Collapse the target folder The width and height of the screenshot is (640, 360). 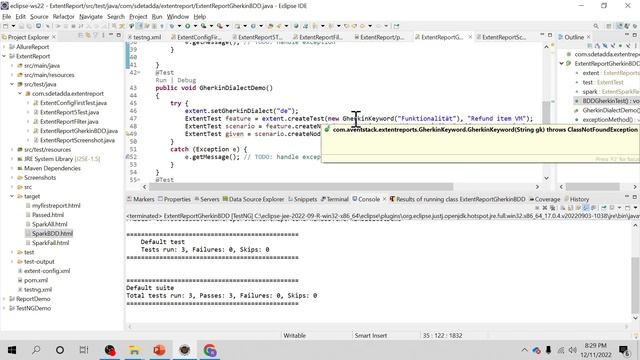pyautogui.click(x=12, y=196)
